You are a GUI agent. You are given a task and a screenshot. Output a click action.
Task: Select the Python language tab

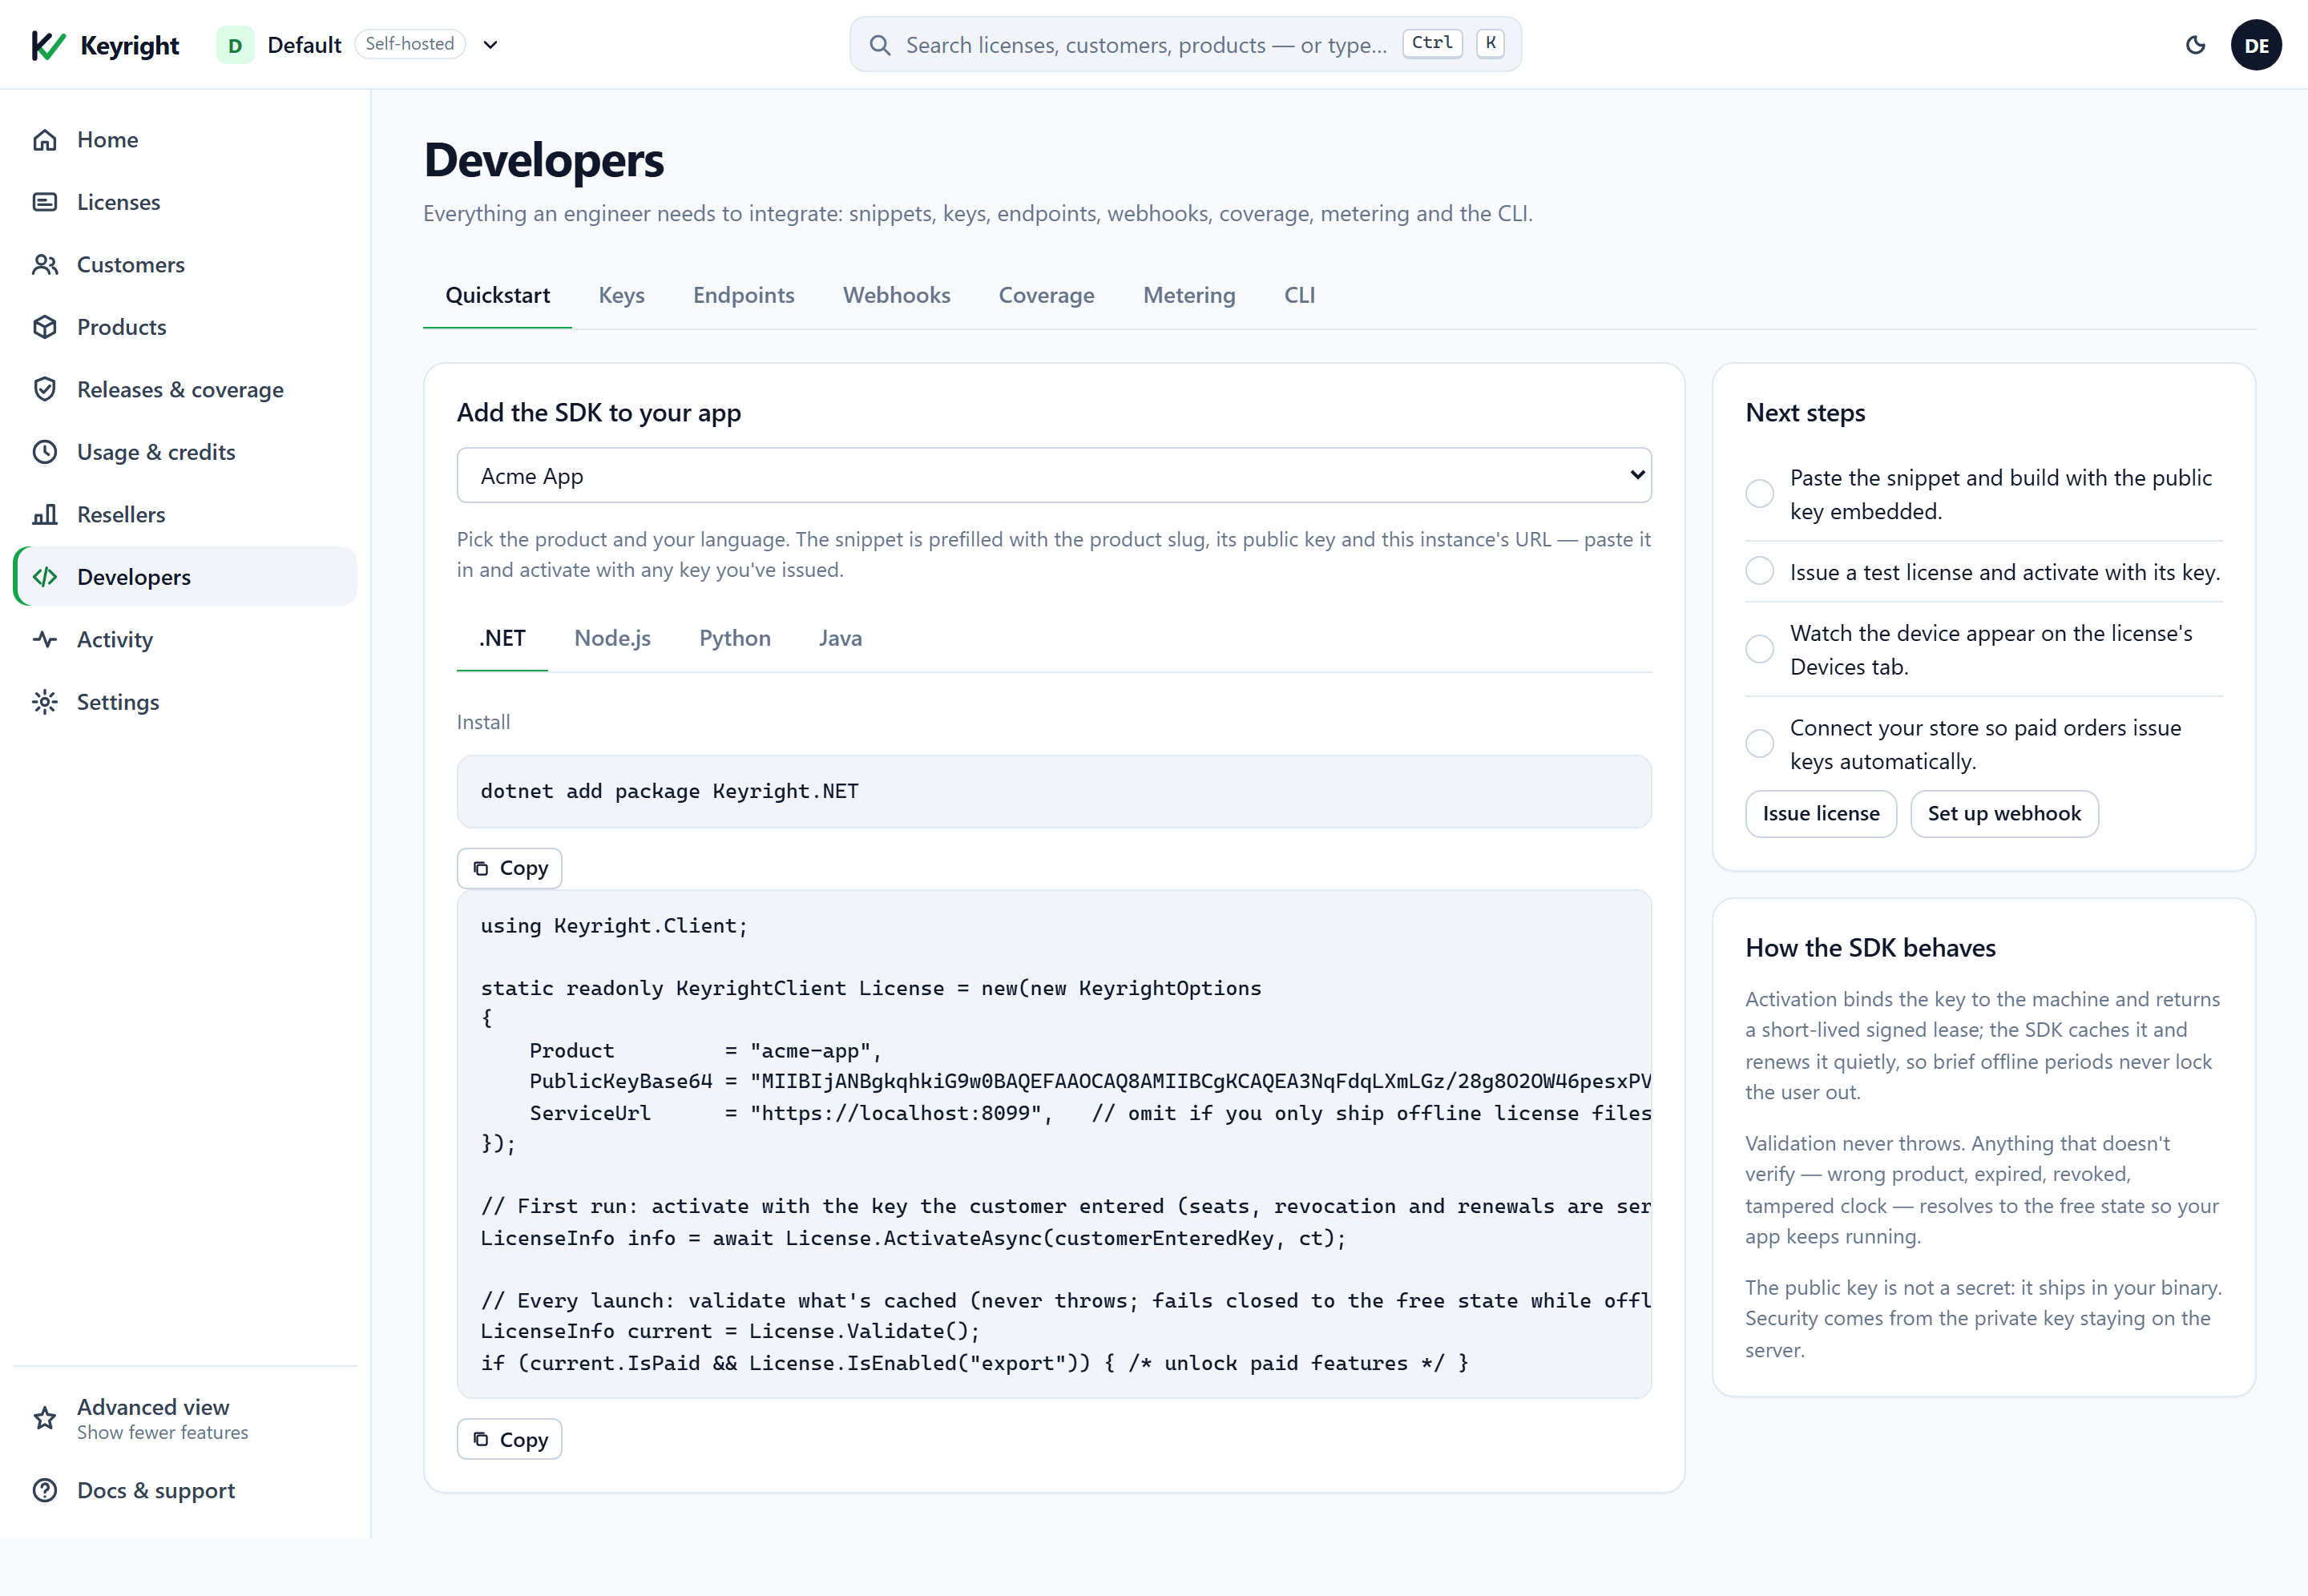coord(734,638)
